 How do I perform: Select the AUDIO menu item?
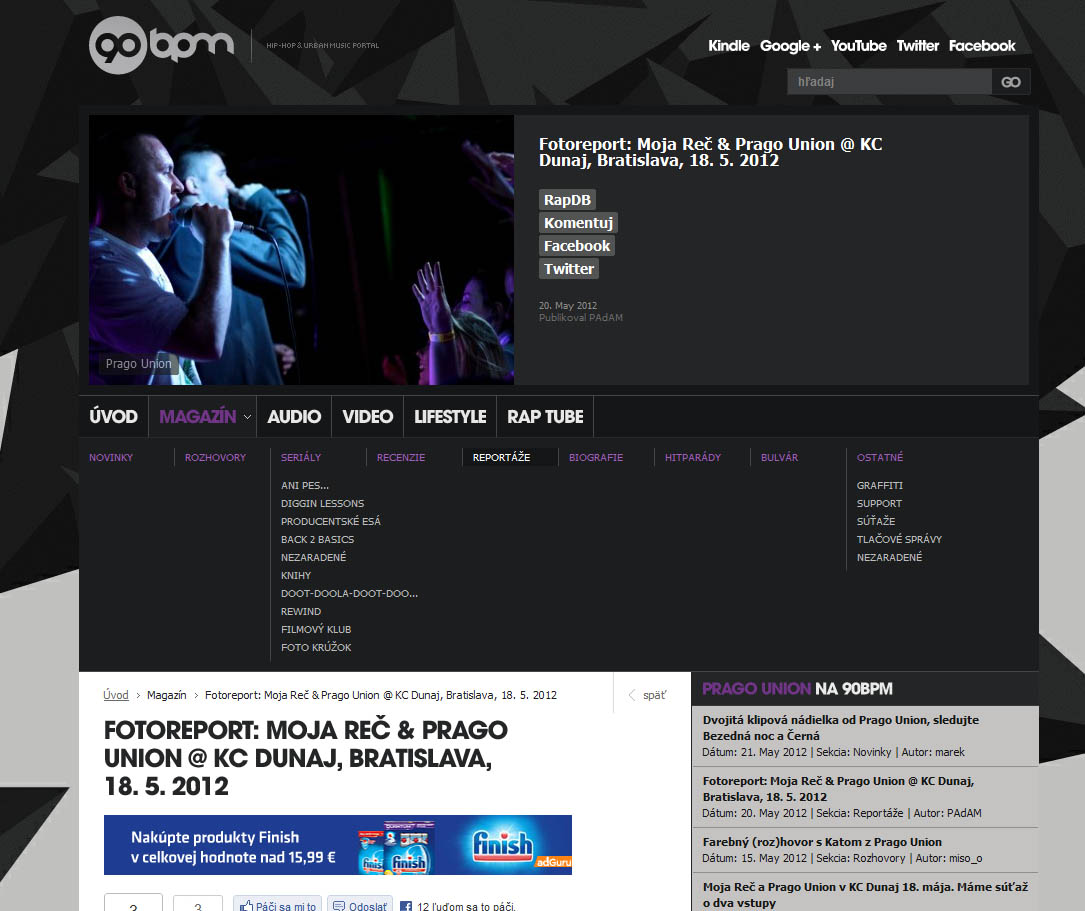[294, 416]
